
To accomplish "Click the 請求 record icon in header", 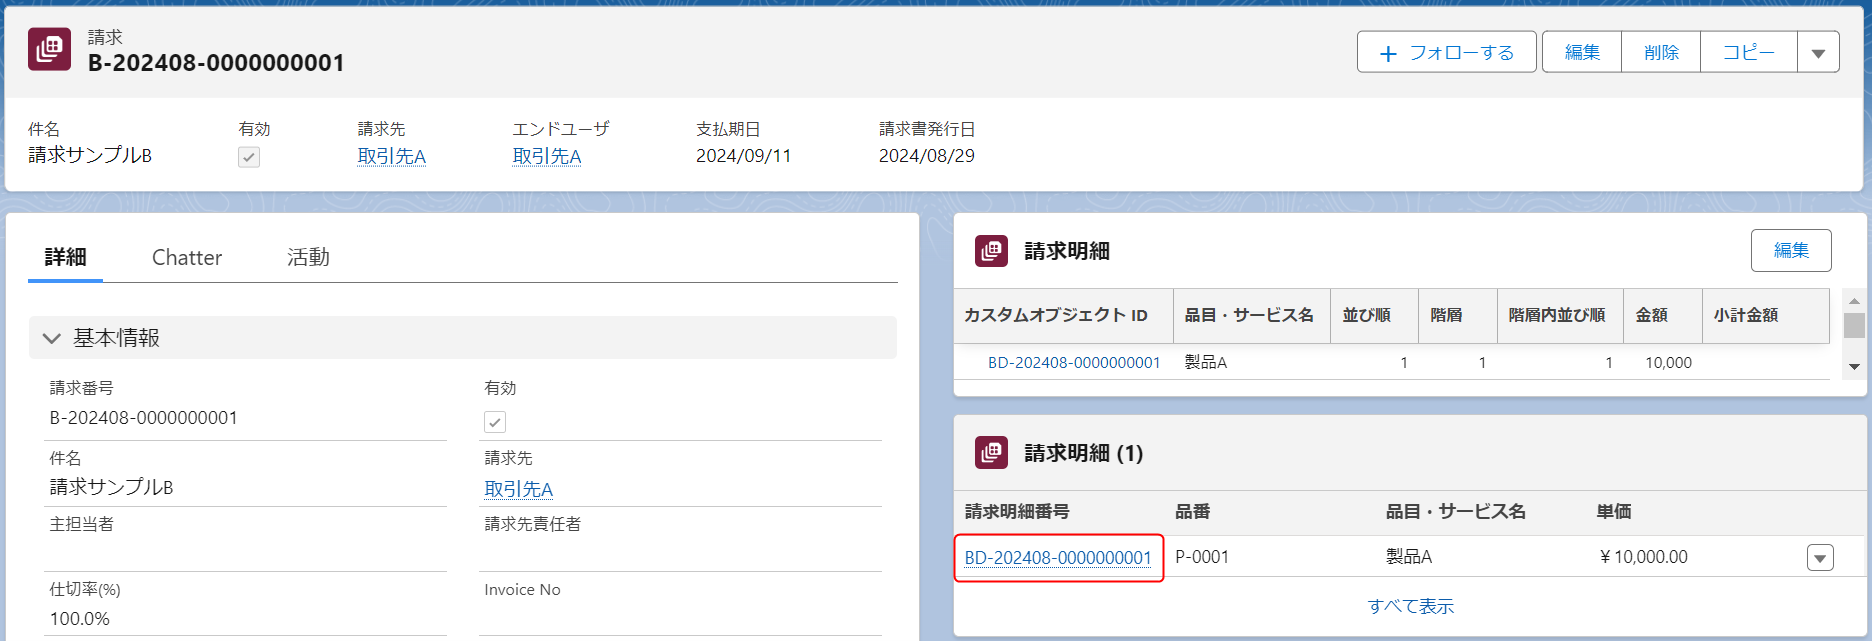I will click(49, 49).
